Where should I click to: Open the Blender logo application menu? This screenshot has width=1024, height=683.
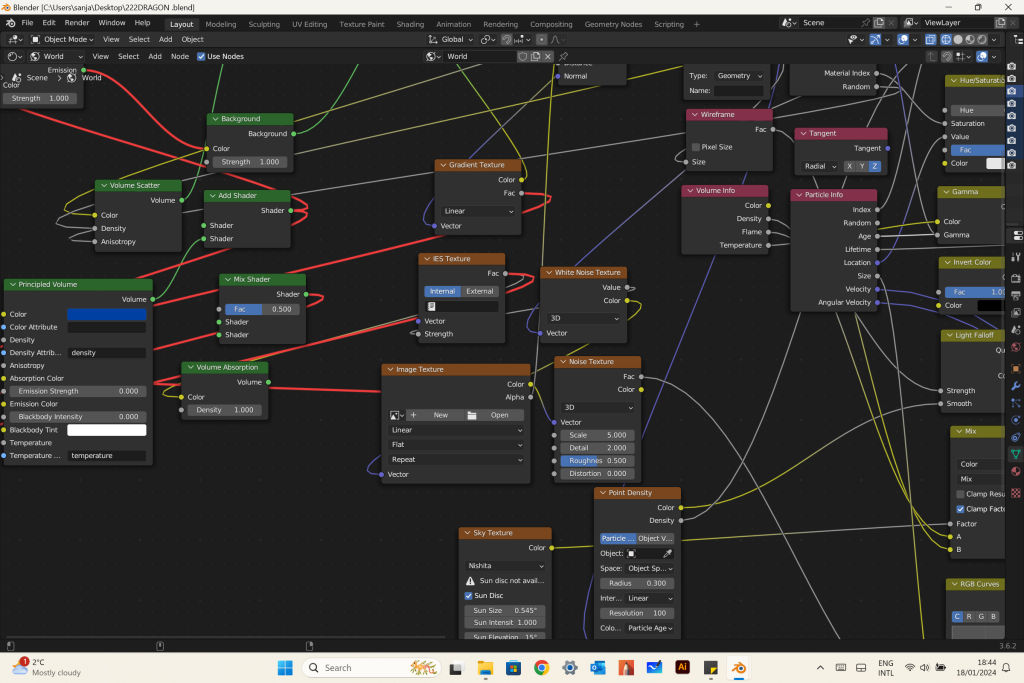(10, 23)
